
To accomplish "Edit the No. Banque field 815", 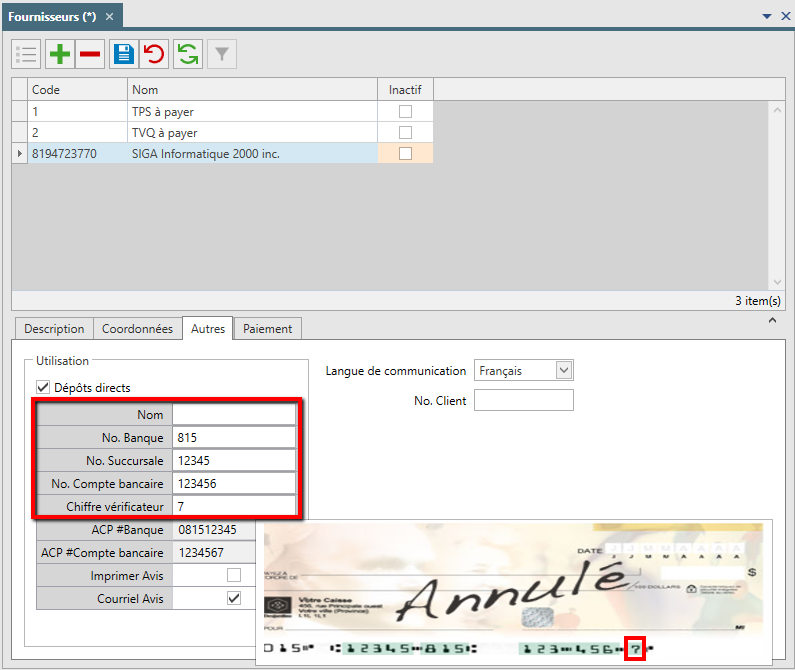I will click(234, 437).
